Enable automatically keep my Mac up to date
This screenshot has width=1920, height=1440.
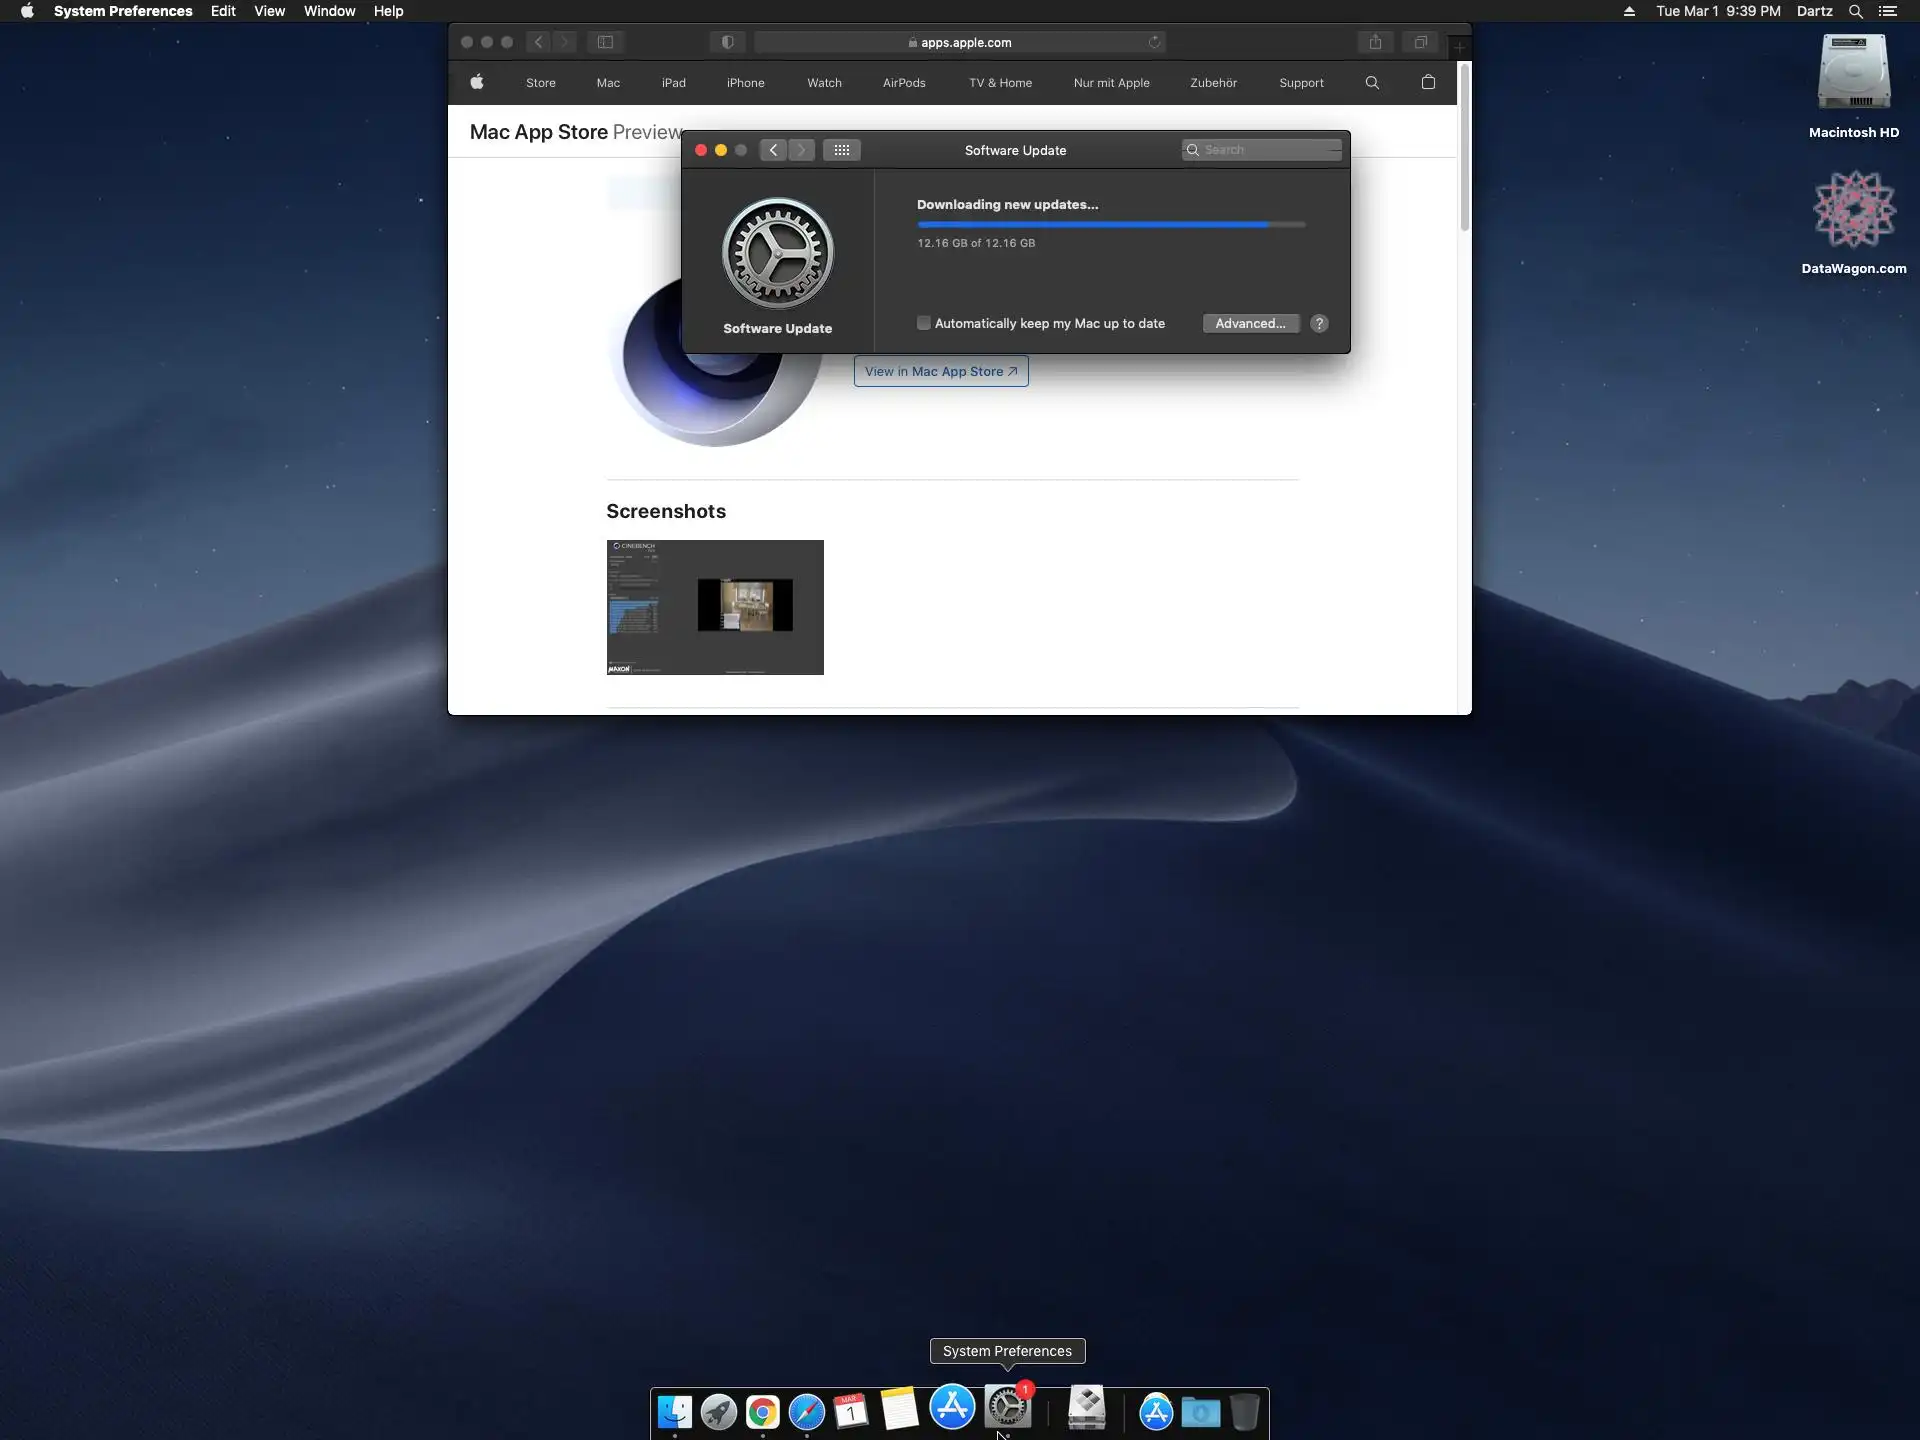click(x=924, y=323)
